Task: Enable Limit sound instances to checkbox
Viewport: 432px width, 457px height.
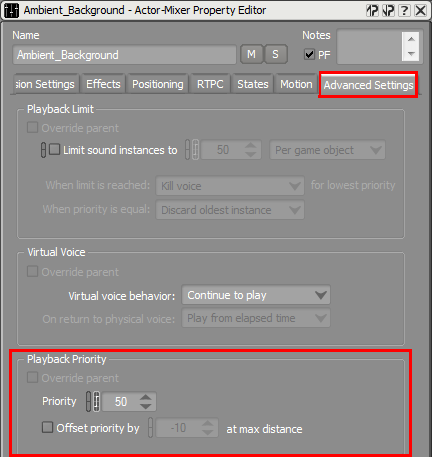Action: [x=55, y=149]
